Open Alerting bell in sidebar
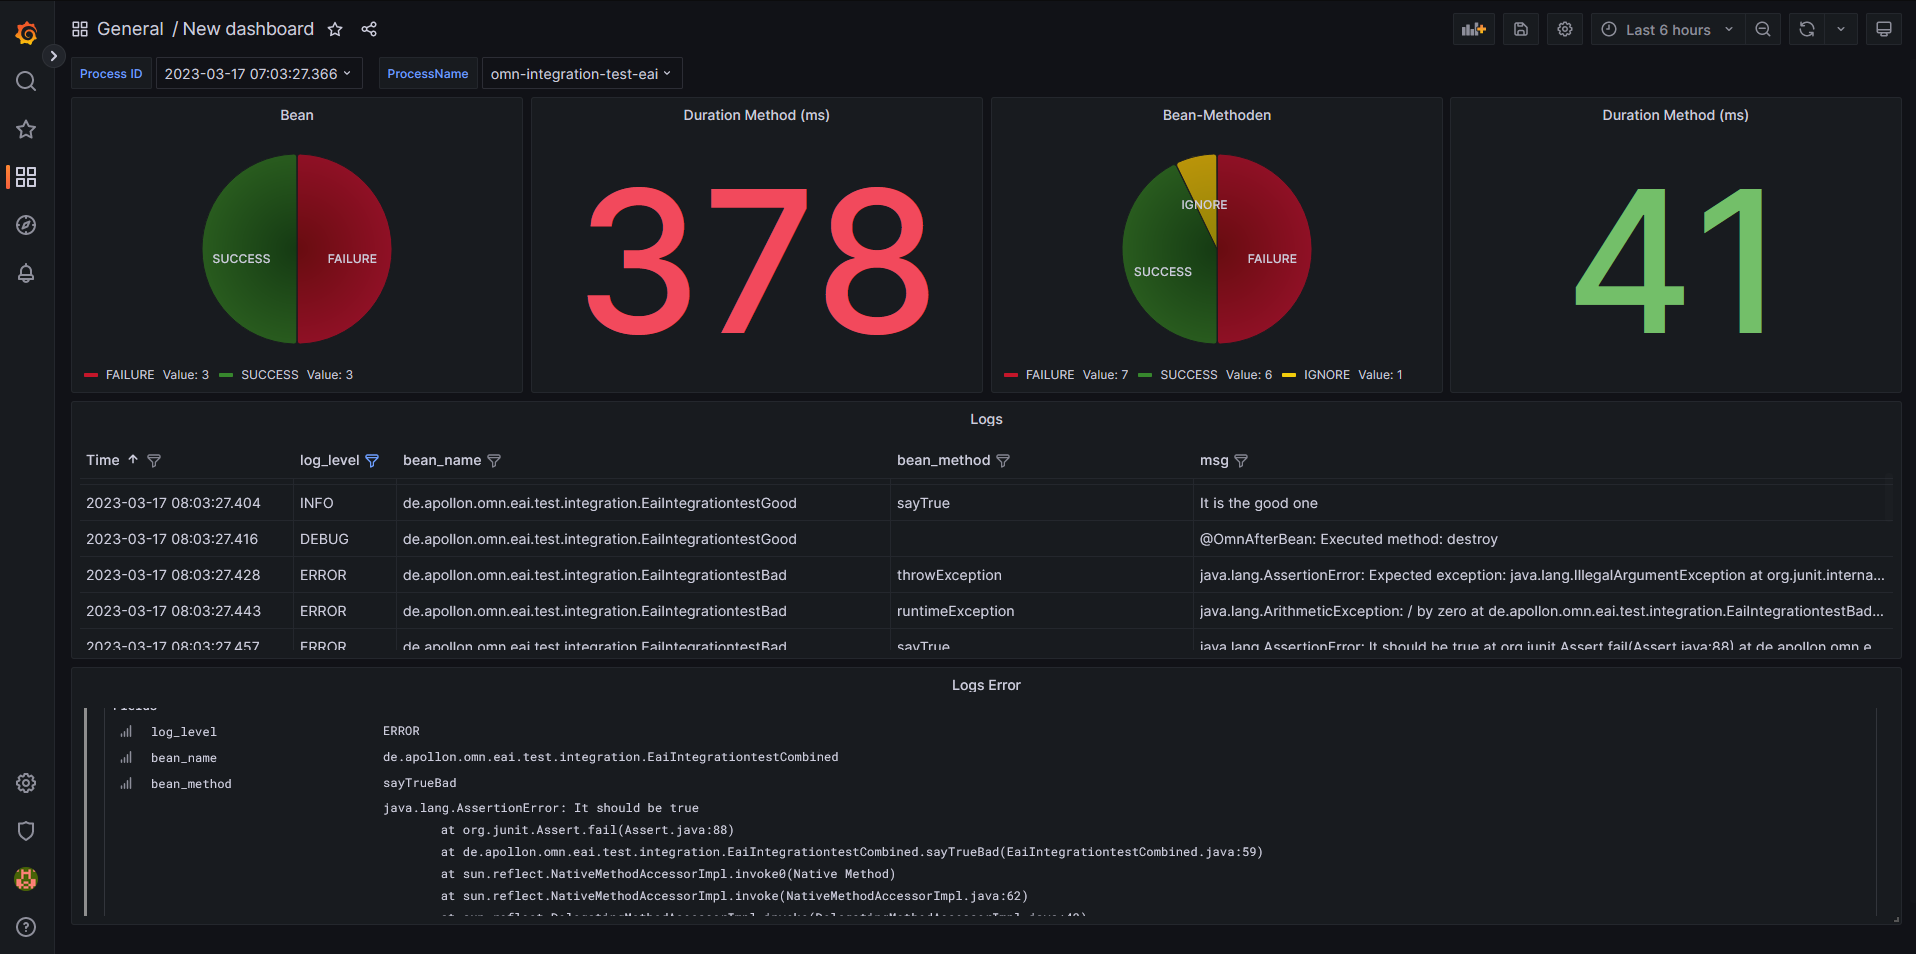The width and height of the screenshot is (1916, 954). (x=26, y=273)
